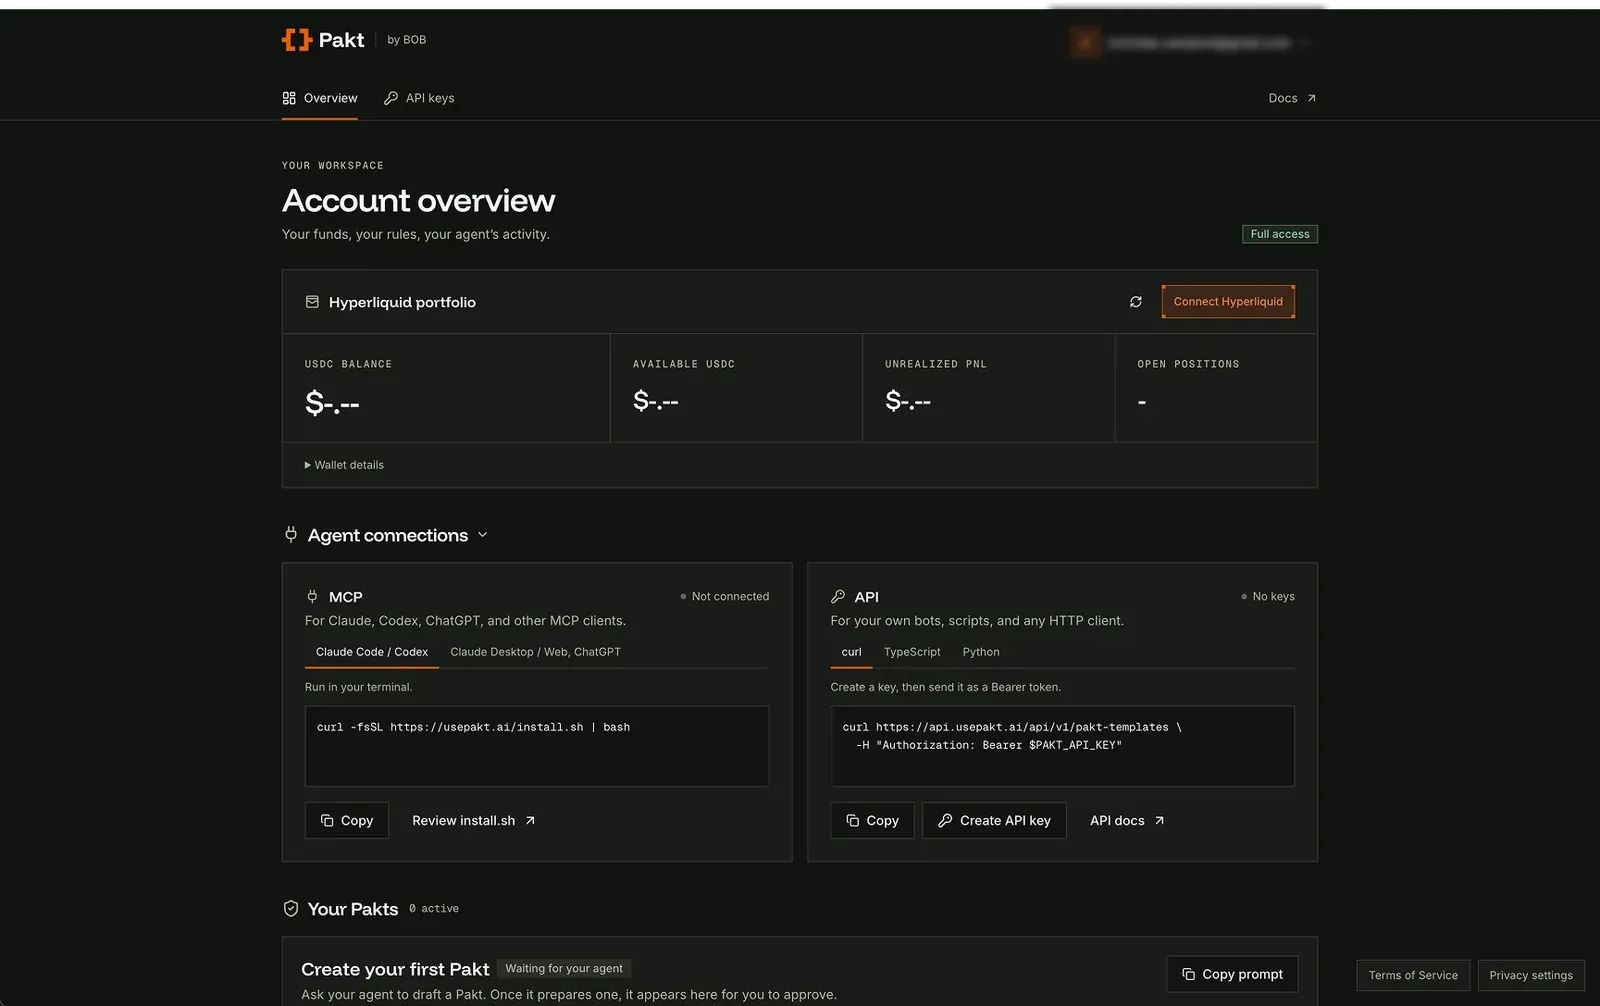This screenshot has height=1006, width=1600.
Task: Select the curl tab
Action: [851, 652]
